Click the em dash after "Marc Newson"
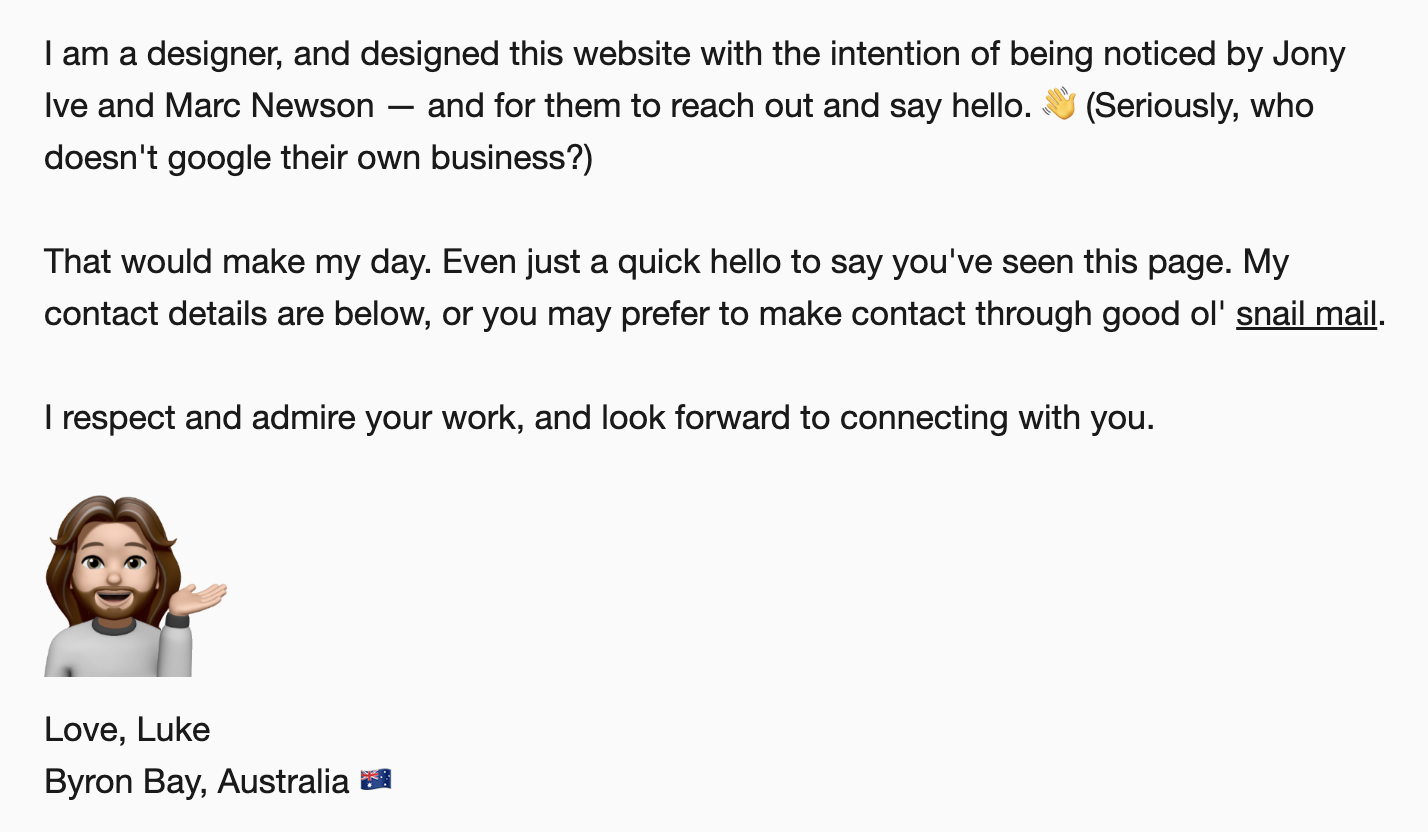 tap(400, 106)
